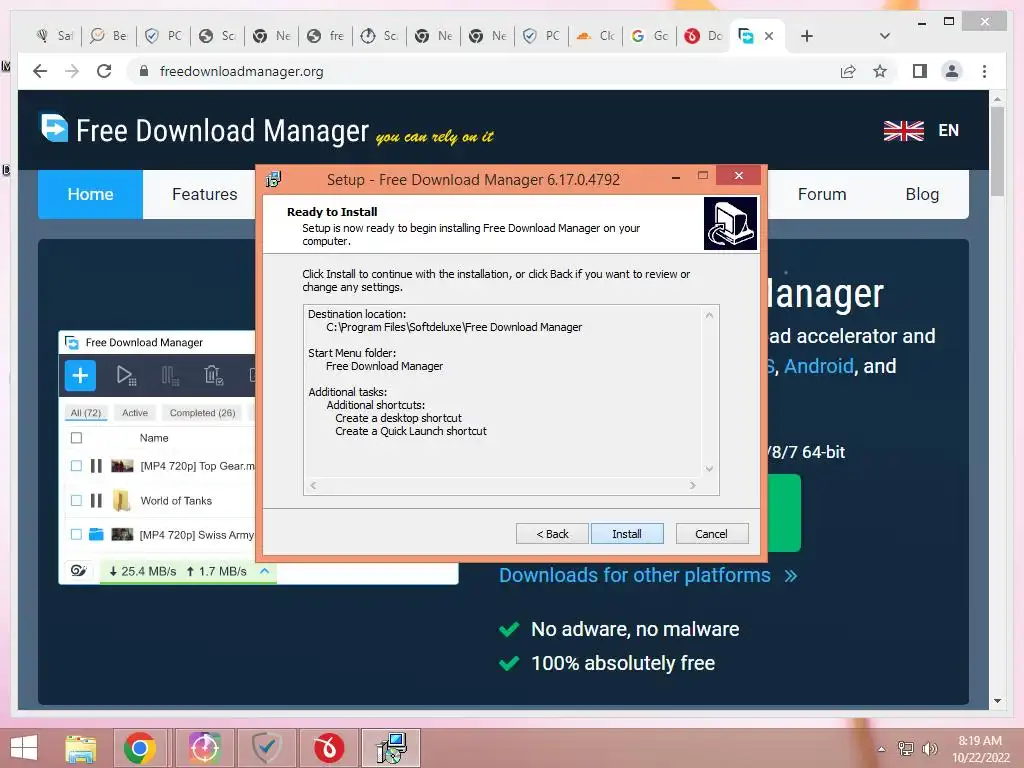The height and width of the screenshot is (768, 1024).
Task: Select the All (72) filter in the preview
Action: click(86, 413)
